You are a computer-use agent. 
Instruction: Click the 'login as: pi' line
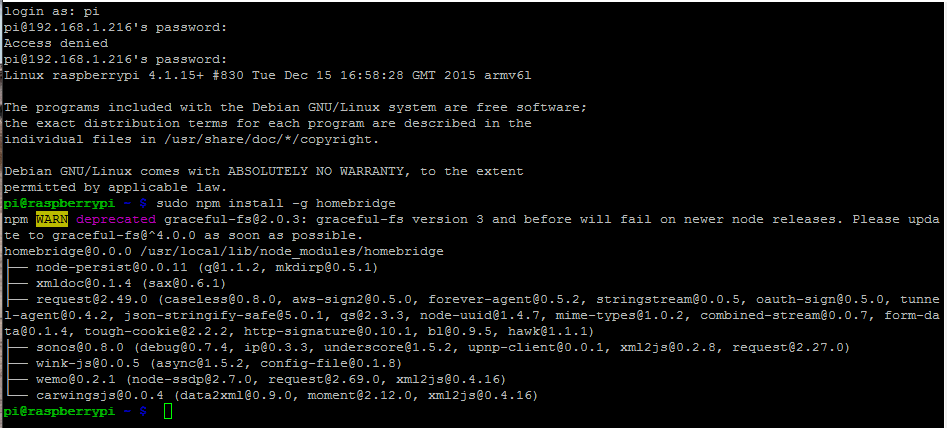pos(52,11)
